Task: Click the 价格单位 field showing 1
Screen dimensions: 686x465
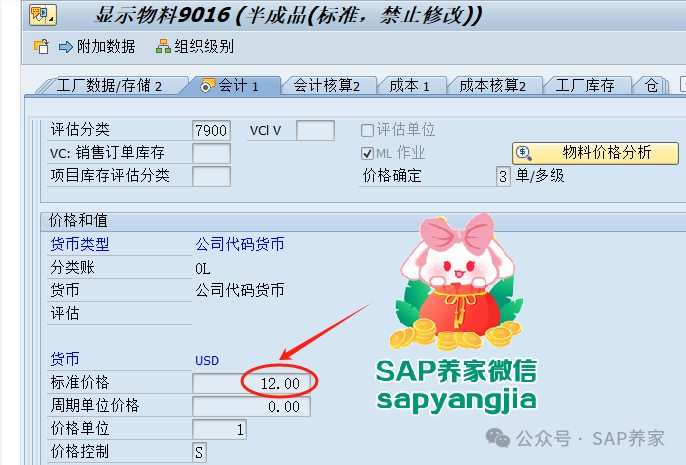Action: tap(220, 430)
